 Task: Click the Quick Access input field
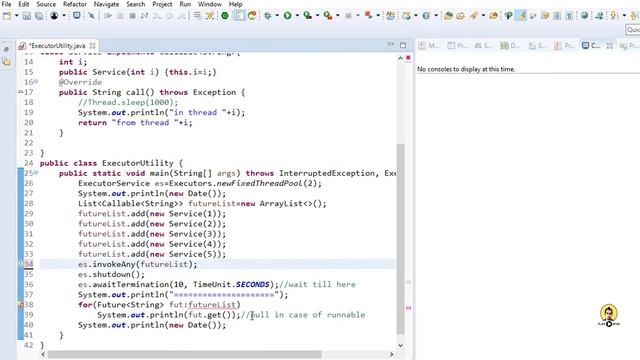click(x=633, y=30)
